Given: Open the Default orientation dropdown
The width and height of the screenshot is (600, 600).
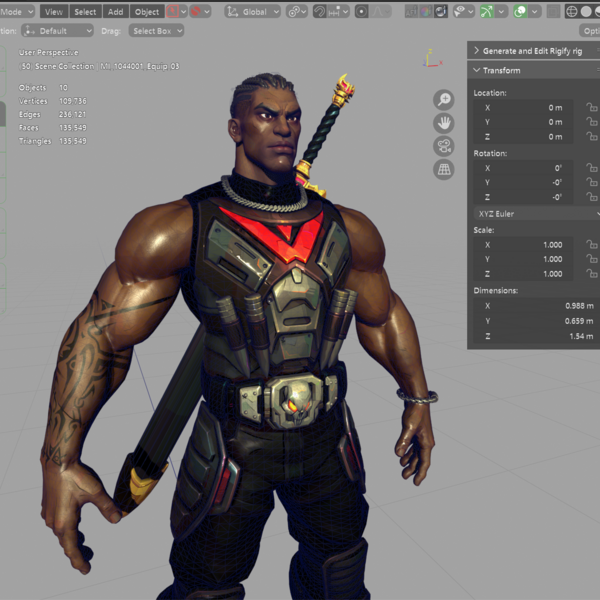Looking at the screenshot, I should tap(57, 31).
